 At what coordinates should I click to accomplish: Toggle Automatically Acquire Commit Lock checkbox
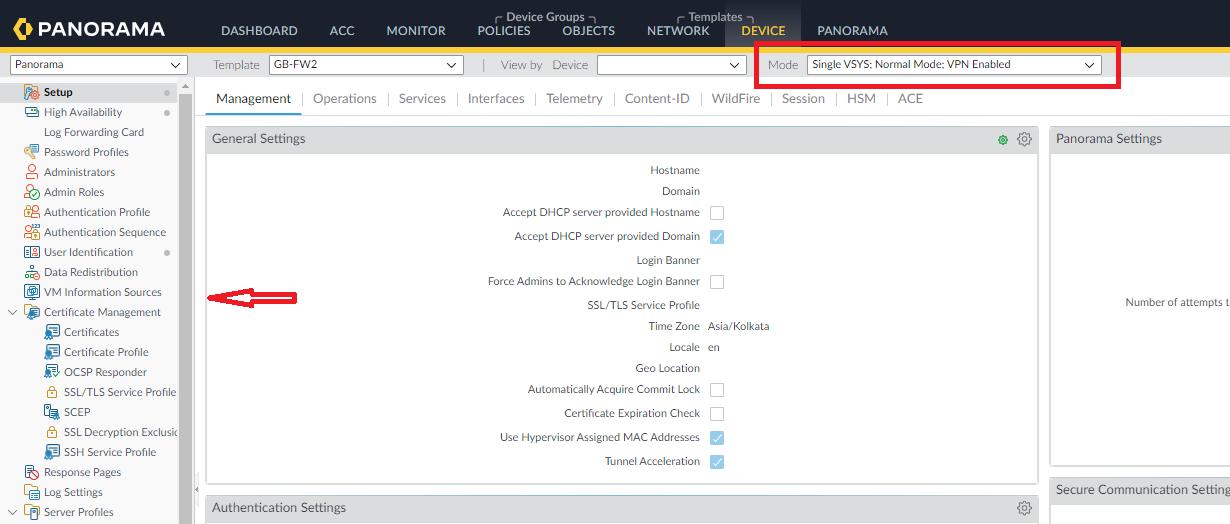717,390
